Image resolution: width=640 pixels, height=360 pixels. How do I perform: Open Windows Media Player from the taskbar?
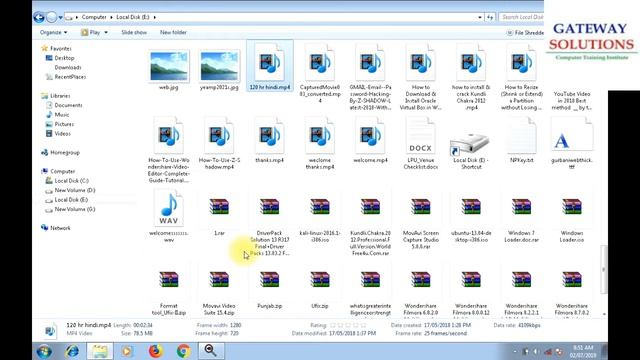127,351
